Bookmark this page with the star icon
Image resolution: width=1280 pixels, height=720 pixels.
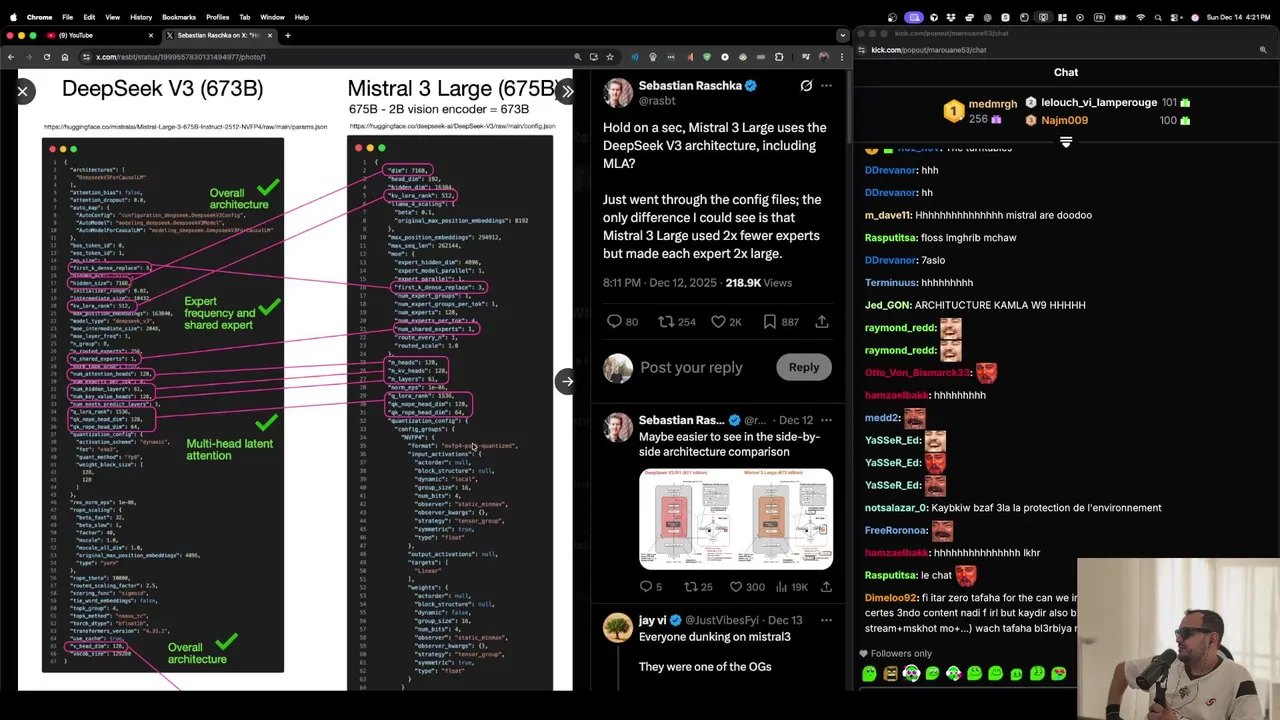[x=610, y=57]
